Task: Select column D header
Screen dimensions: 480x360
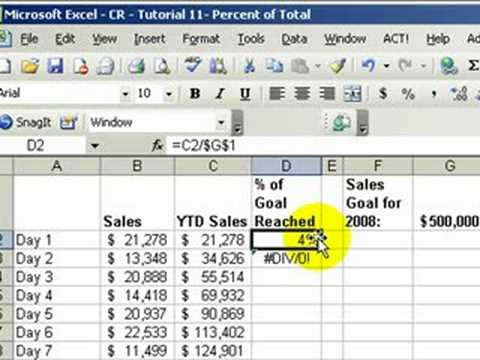Action: pos(286,166)
